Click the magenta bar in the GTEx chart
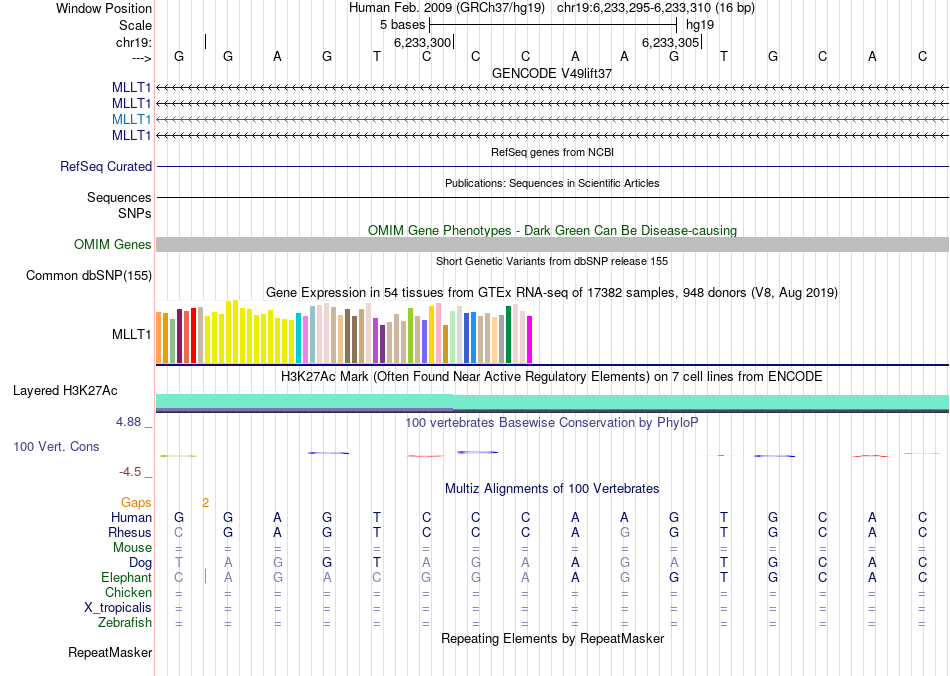 (x=530, y=339)
